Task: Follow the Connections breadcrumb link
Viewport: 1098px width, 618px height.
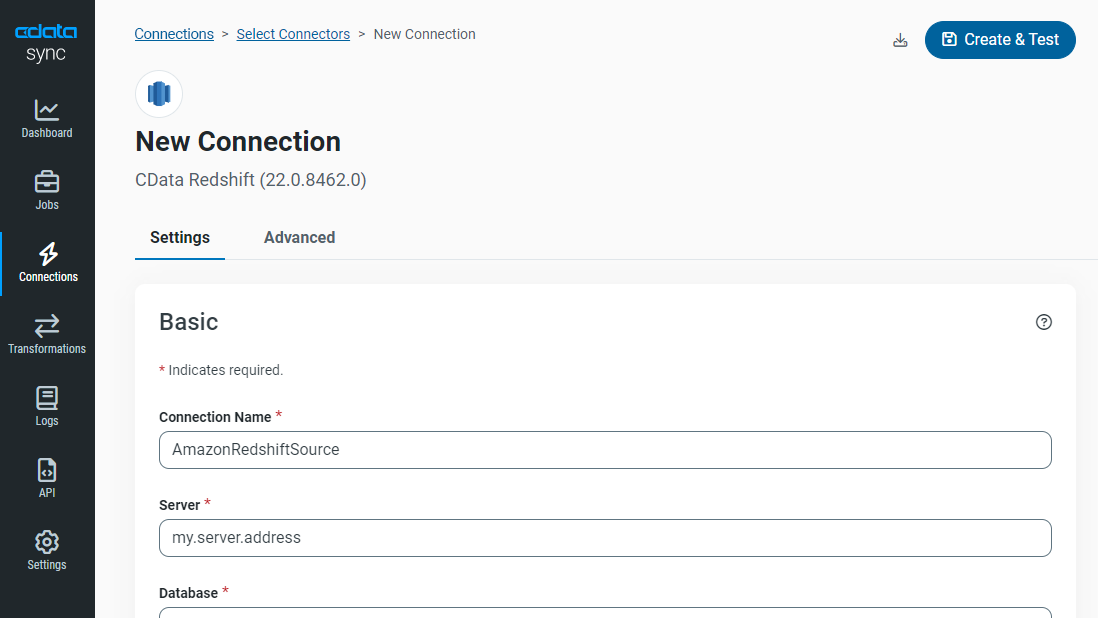Action: [x=174, y=34]
